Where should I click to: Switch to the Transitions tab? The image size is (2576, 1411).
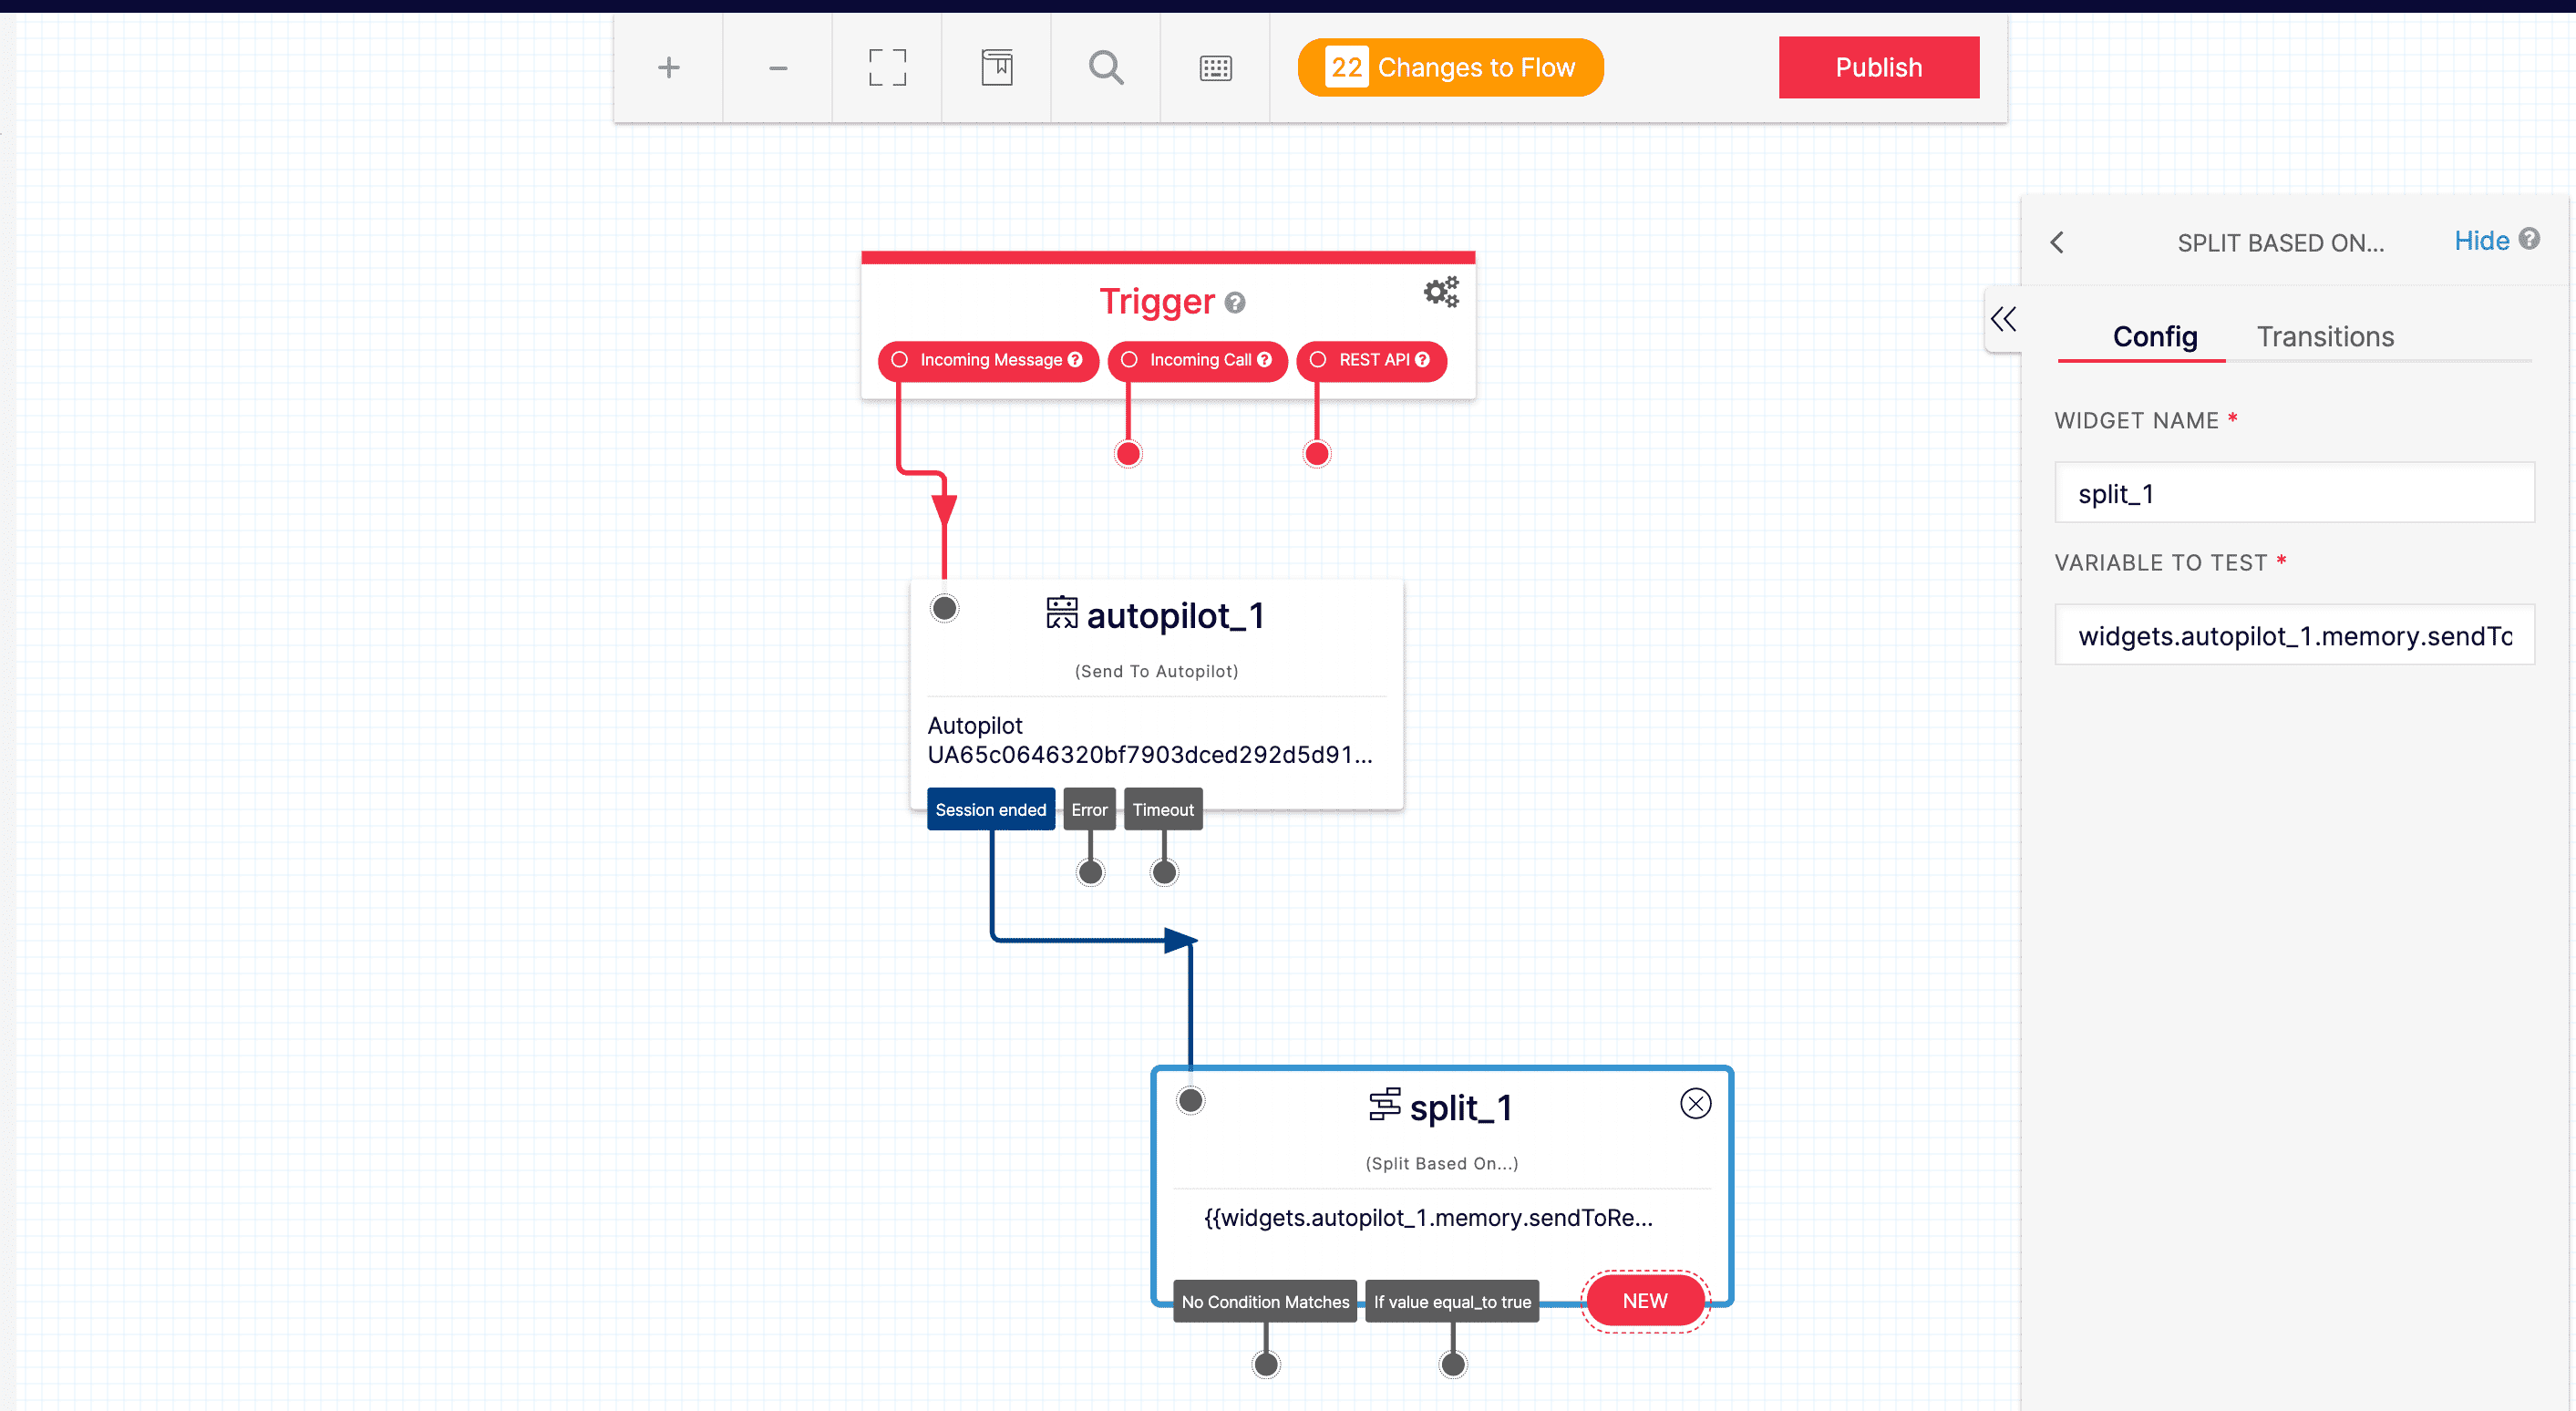[x=2324, y=337]
